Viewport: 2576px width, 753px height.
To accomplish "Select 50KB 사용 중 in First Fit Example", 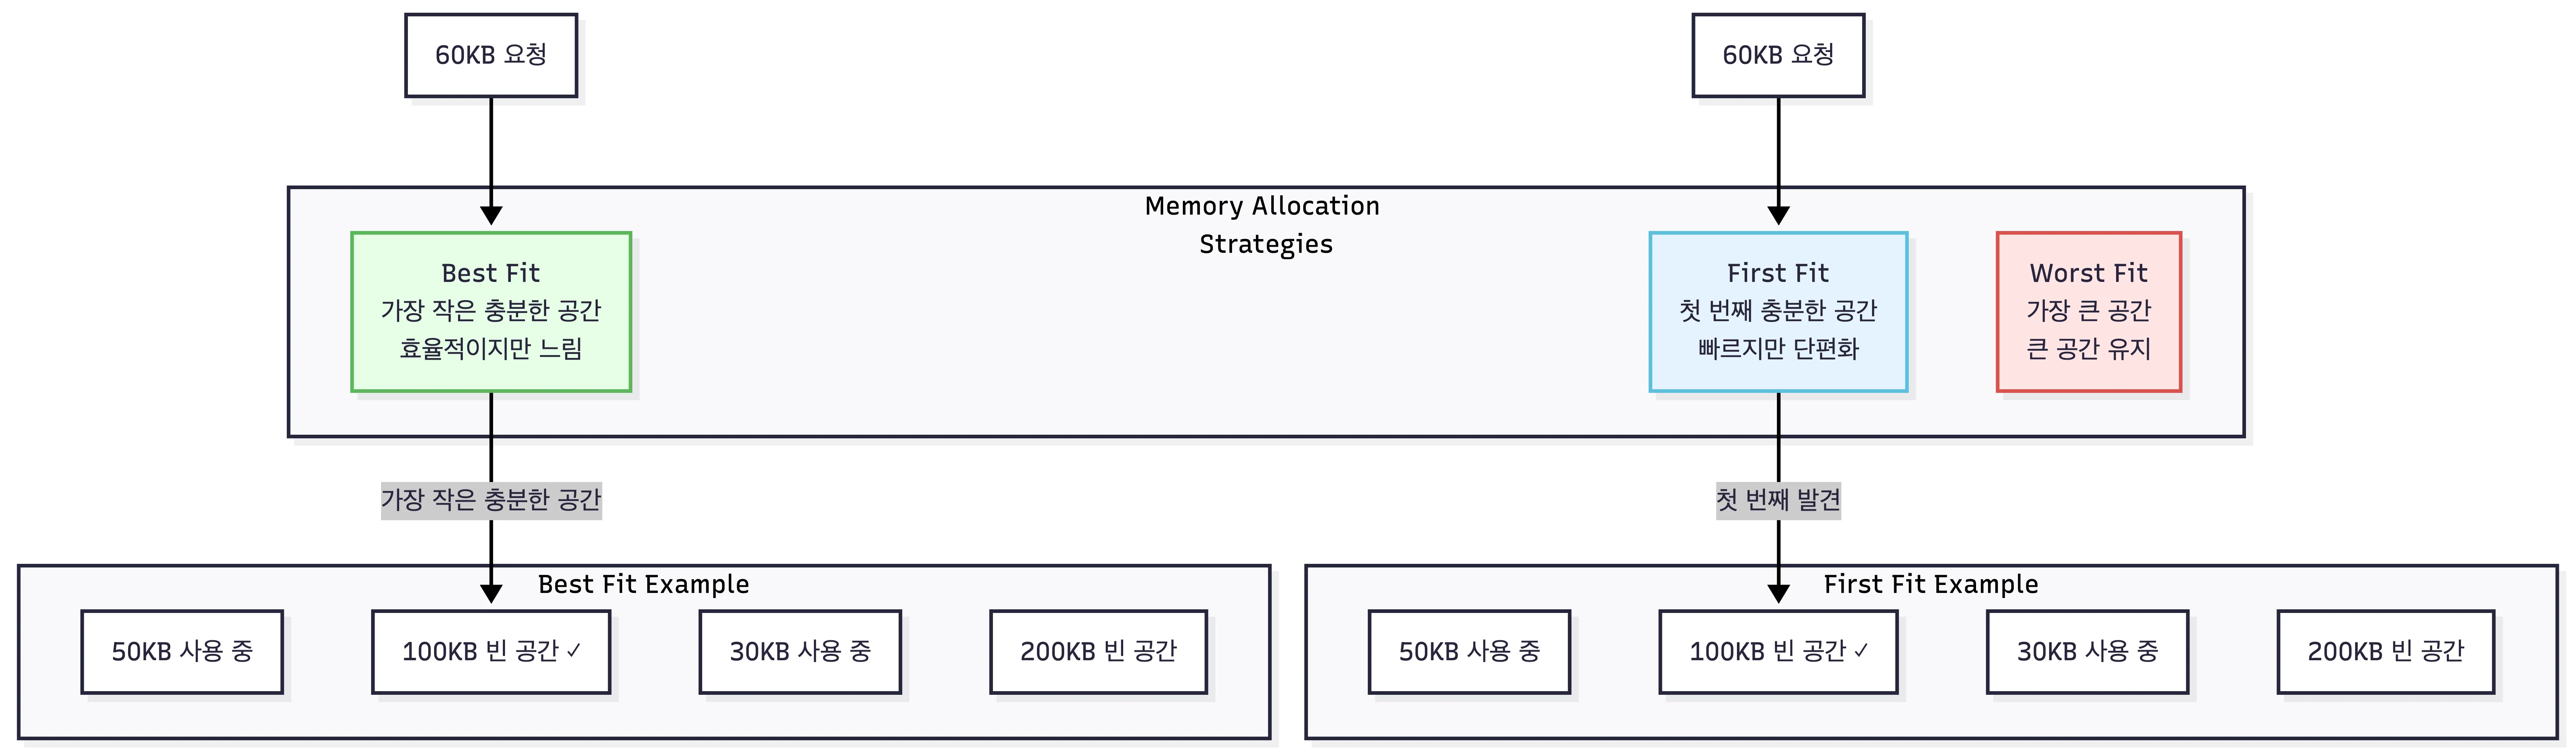I will pos(1469,651).
